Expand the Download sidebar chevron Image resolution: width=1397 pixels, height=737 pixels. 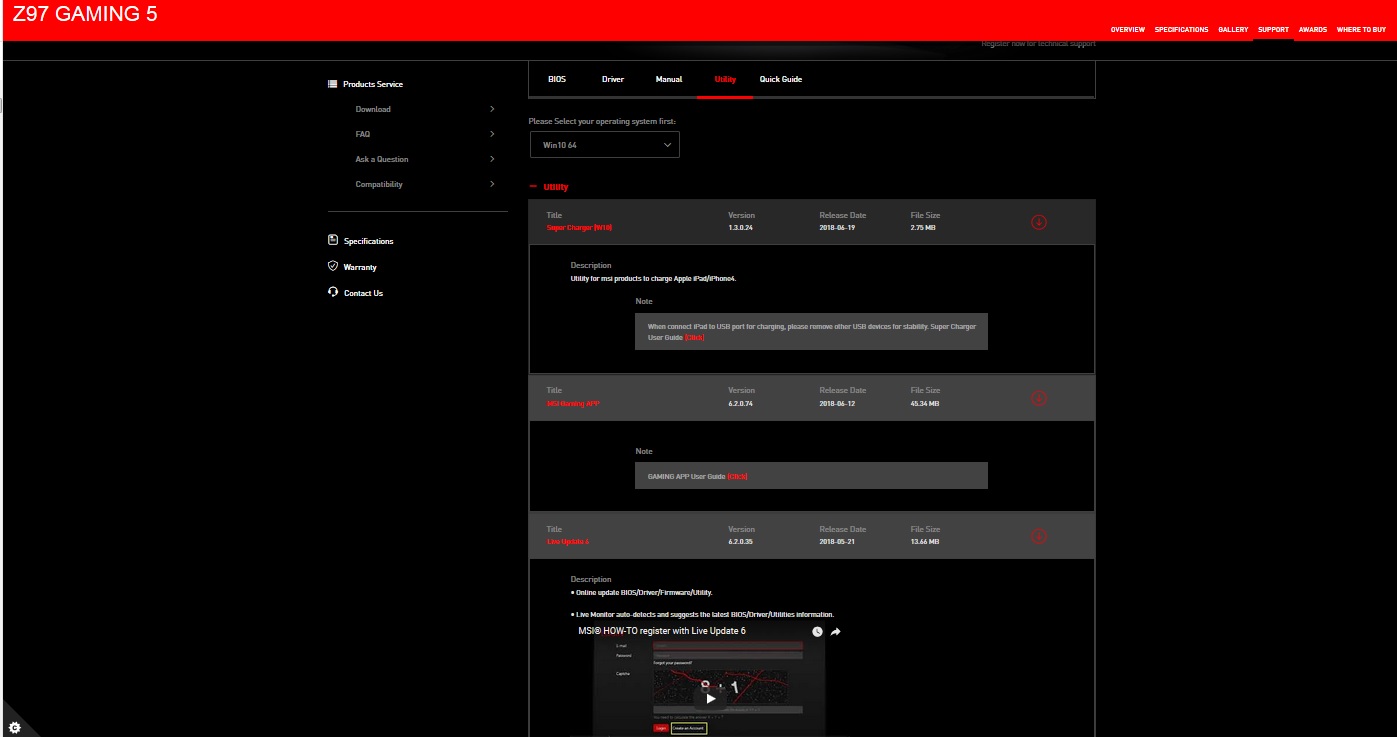click(x=492, y=109)
